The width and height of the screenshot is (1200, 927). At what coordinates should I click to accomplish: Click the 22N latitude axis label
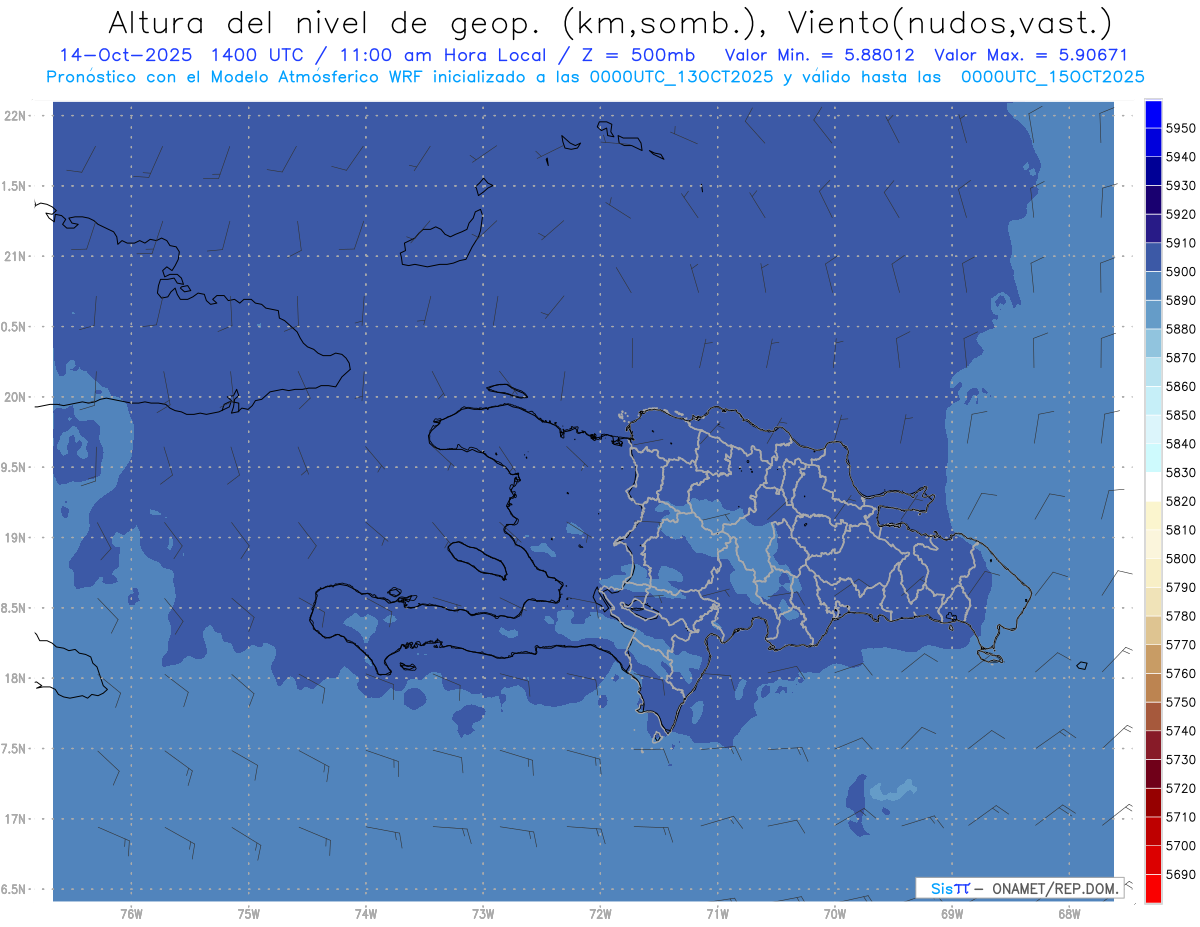click(17, 116)
